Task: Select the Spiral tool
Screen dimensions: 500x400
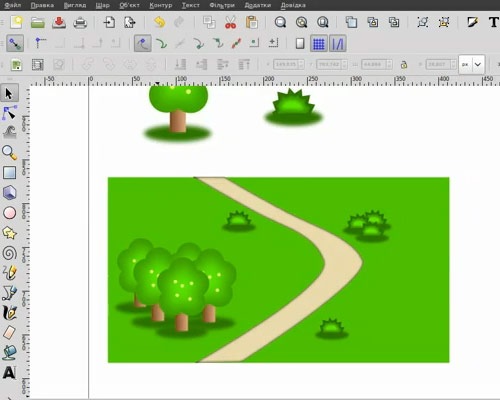Action: coord(9,253)
